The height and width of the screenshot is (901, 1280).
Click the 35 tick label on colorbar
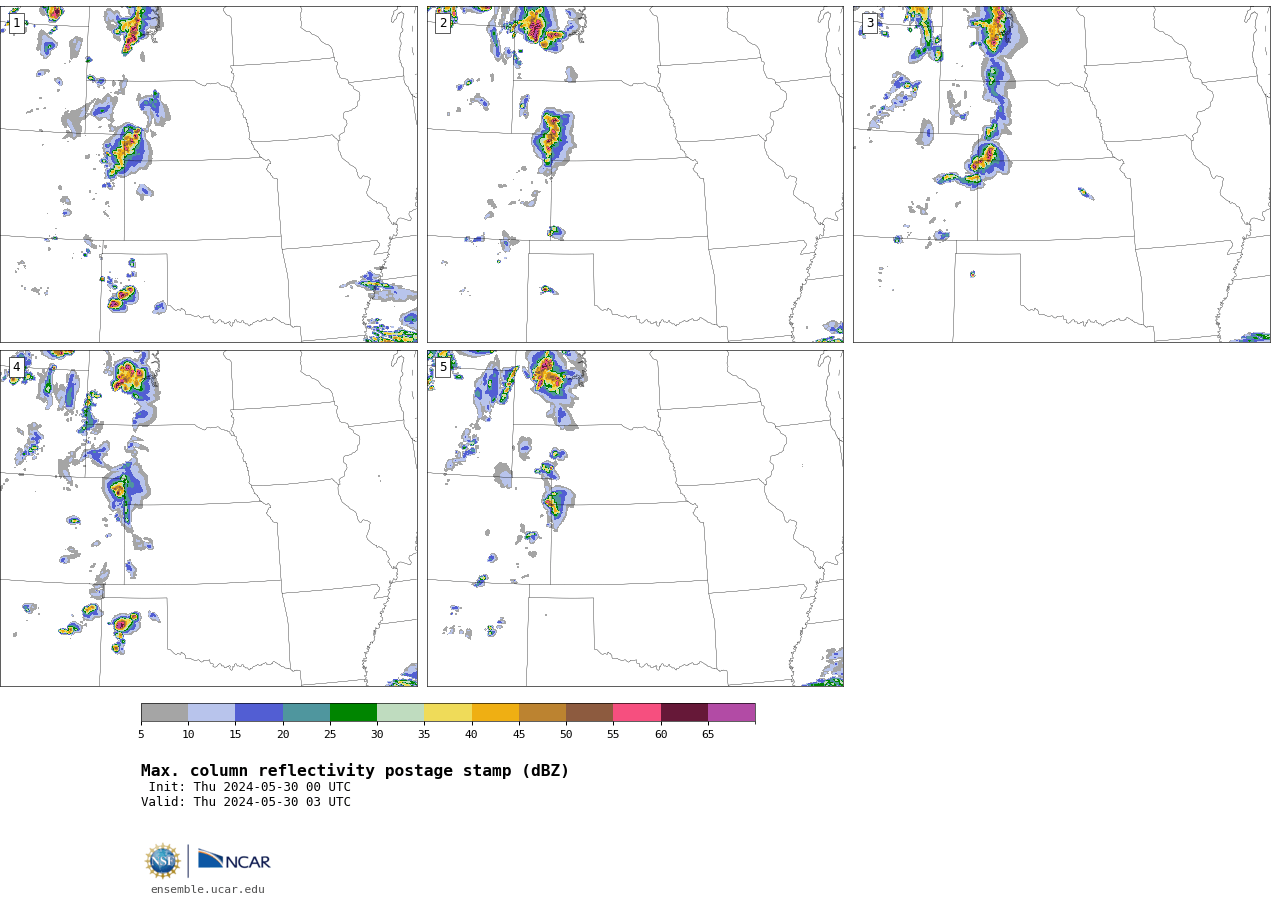pos(424,735)
